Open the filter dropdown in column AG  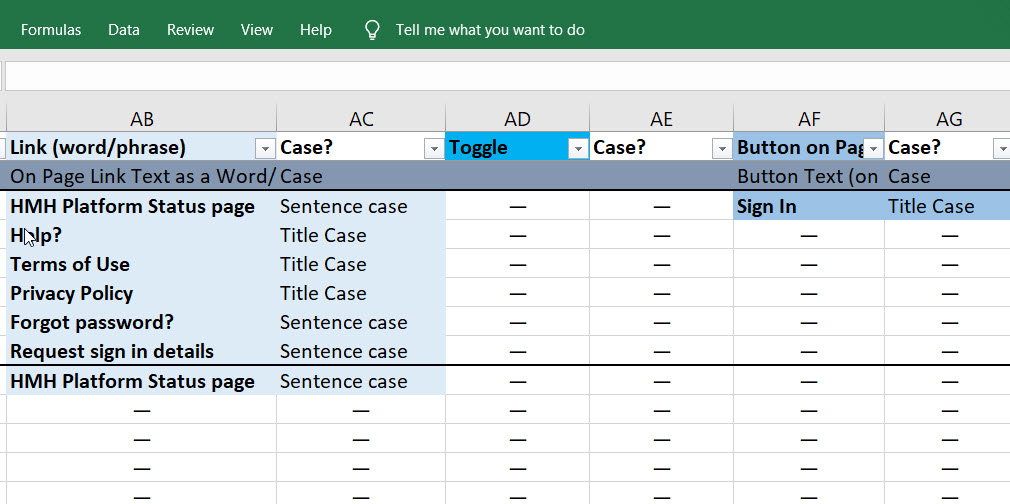pos(1001,148)
